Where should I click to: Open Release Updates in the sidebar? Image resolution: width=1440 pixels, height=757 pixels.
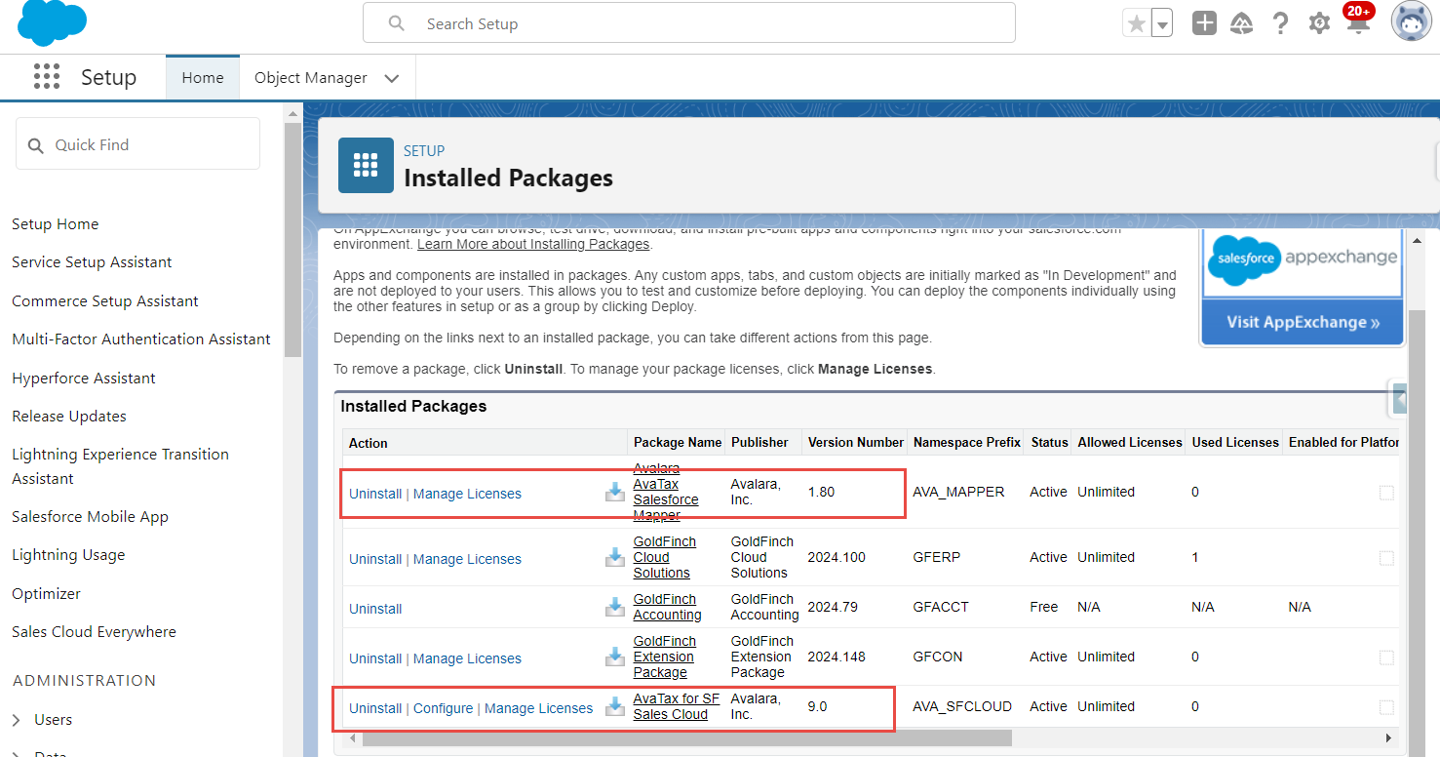point(69,416)
